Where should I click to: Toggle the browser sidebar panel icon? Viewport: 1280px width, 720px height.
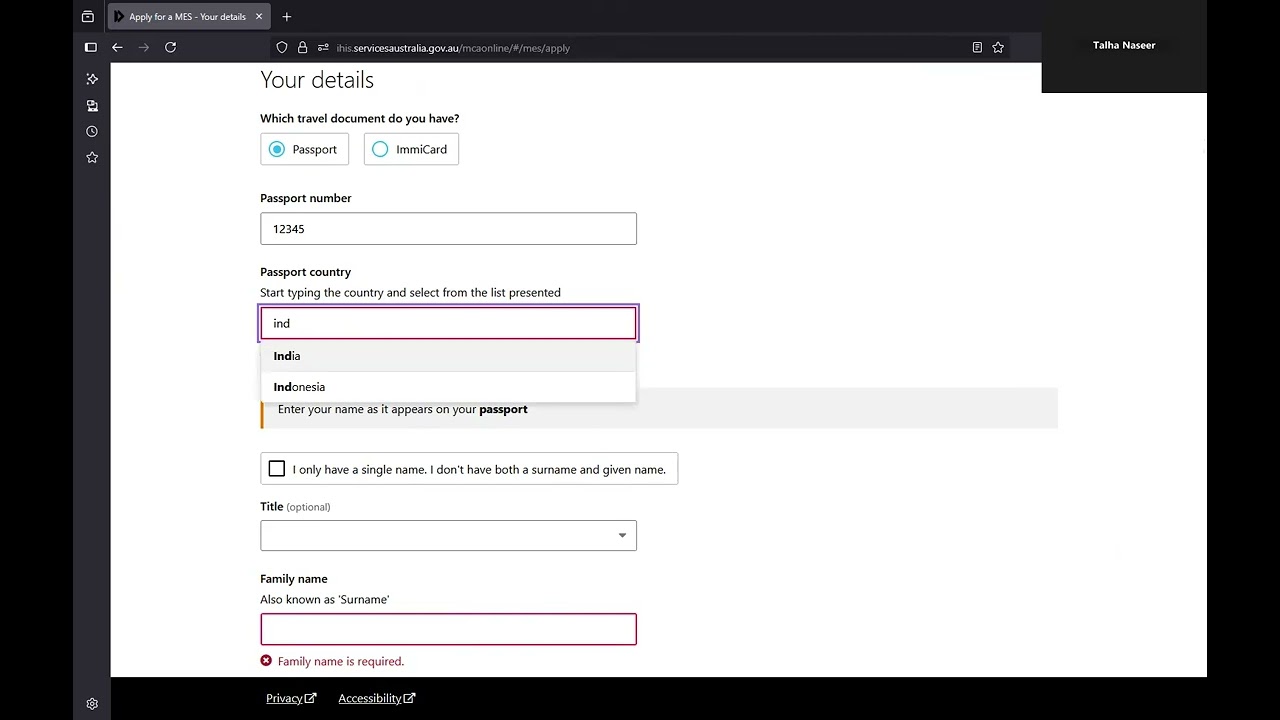(91, 47)
